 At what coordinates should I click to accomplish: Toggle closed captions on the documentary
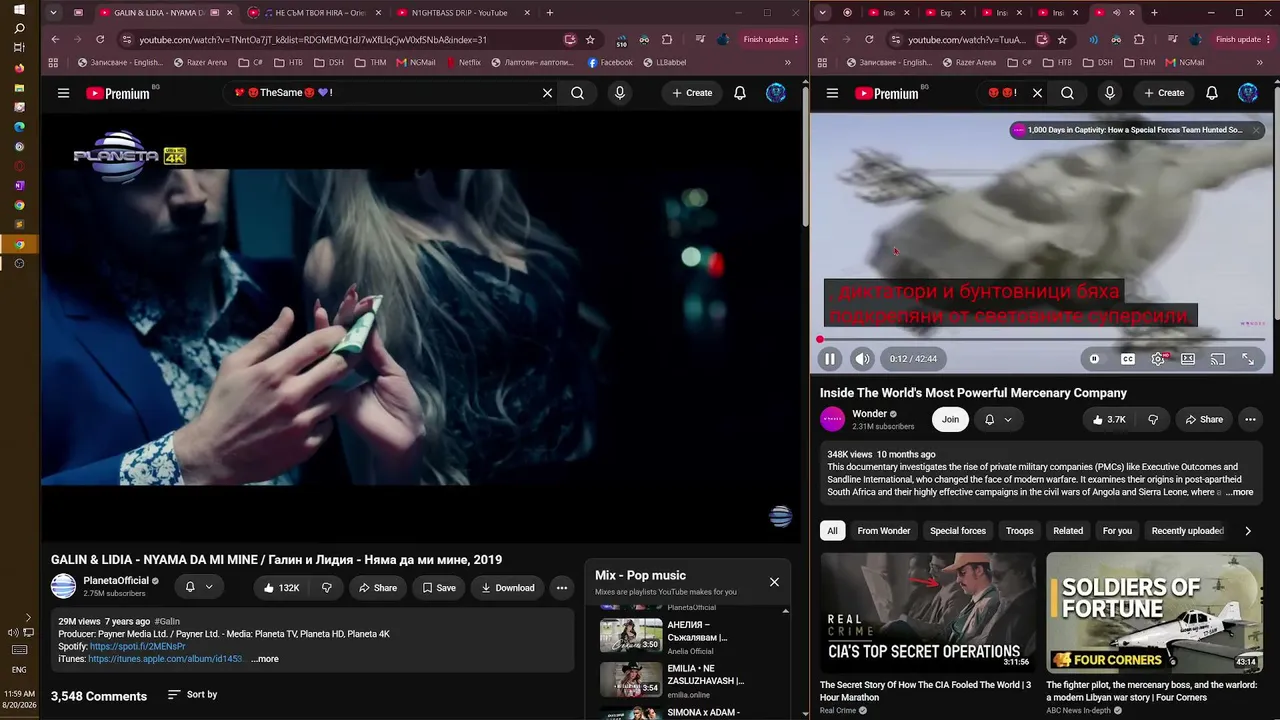tap(1128, 359)
